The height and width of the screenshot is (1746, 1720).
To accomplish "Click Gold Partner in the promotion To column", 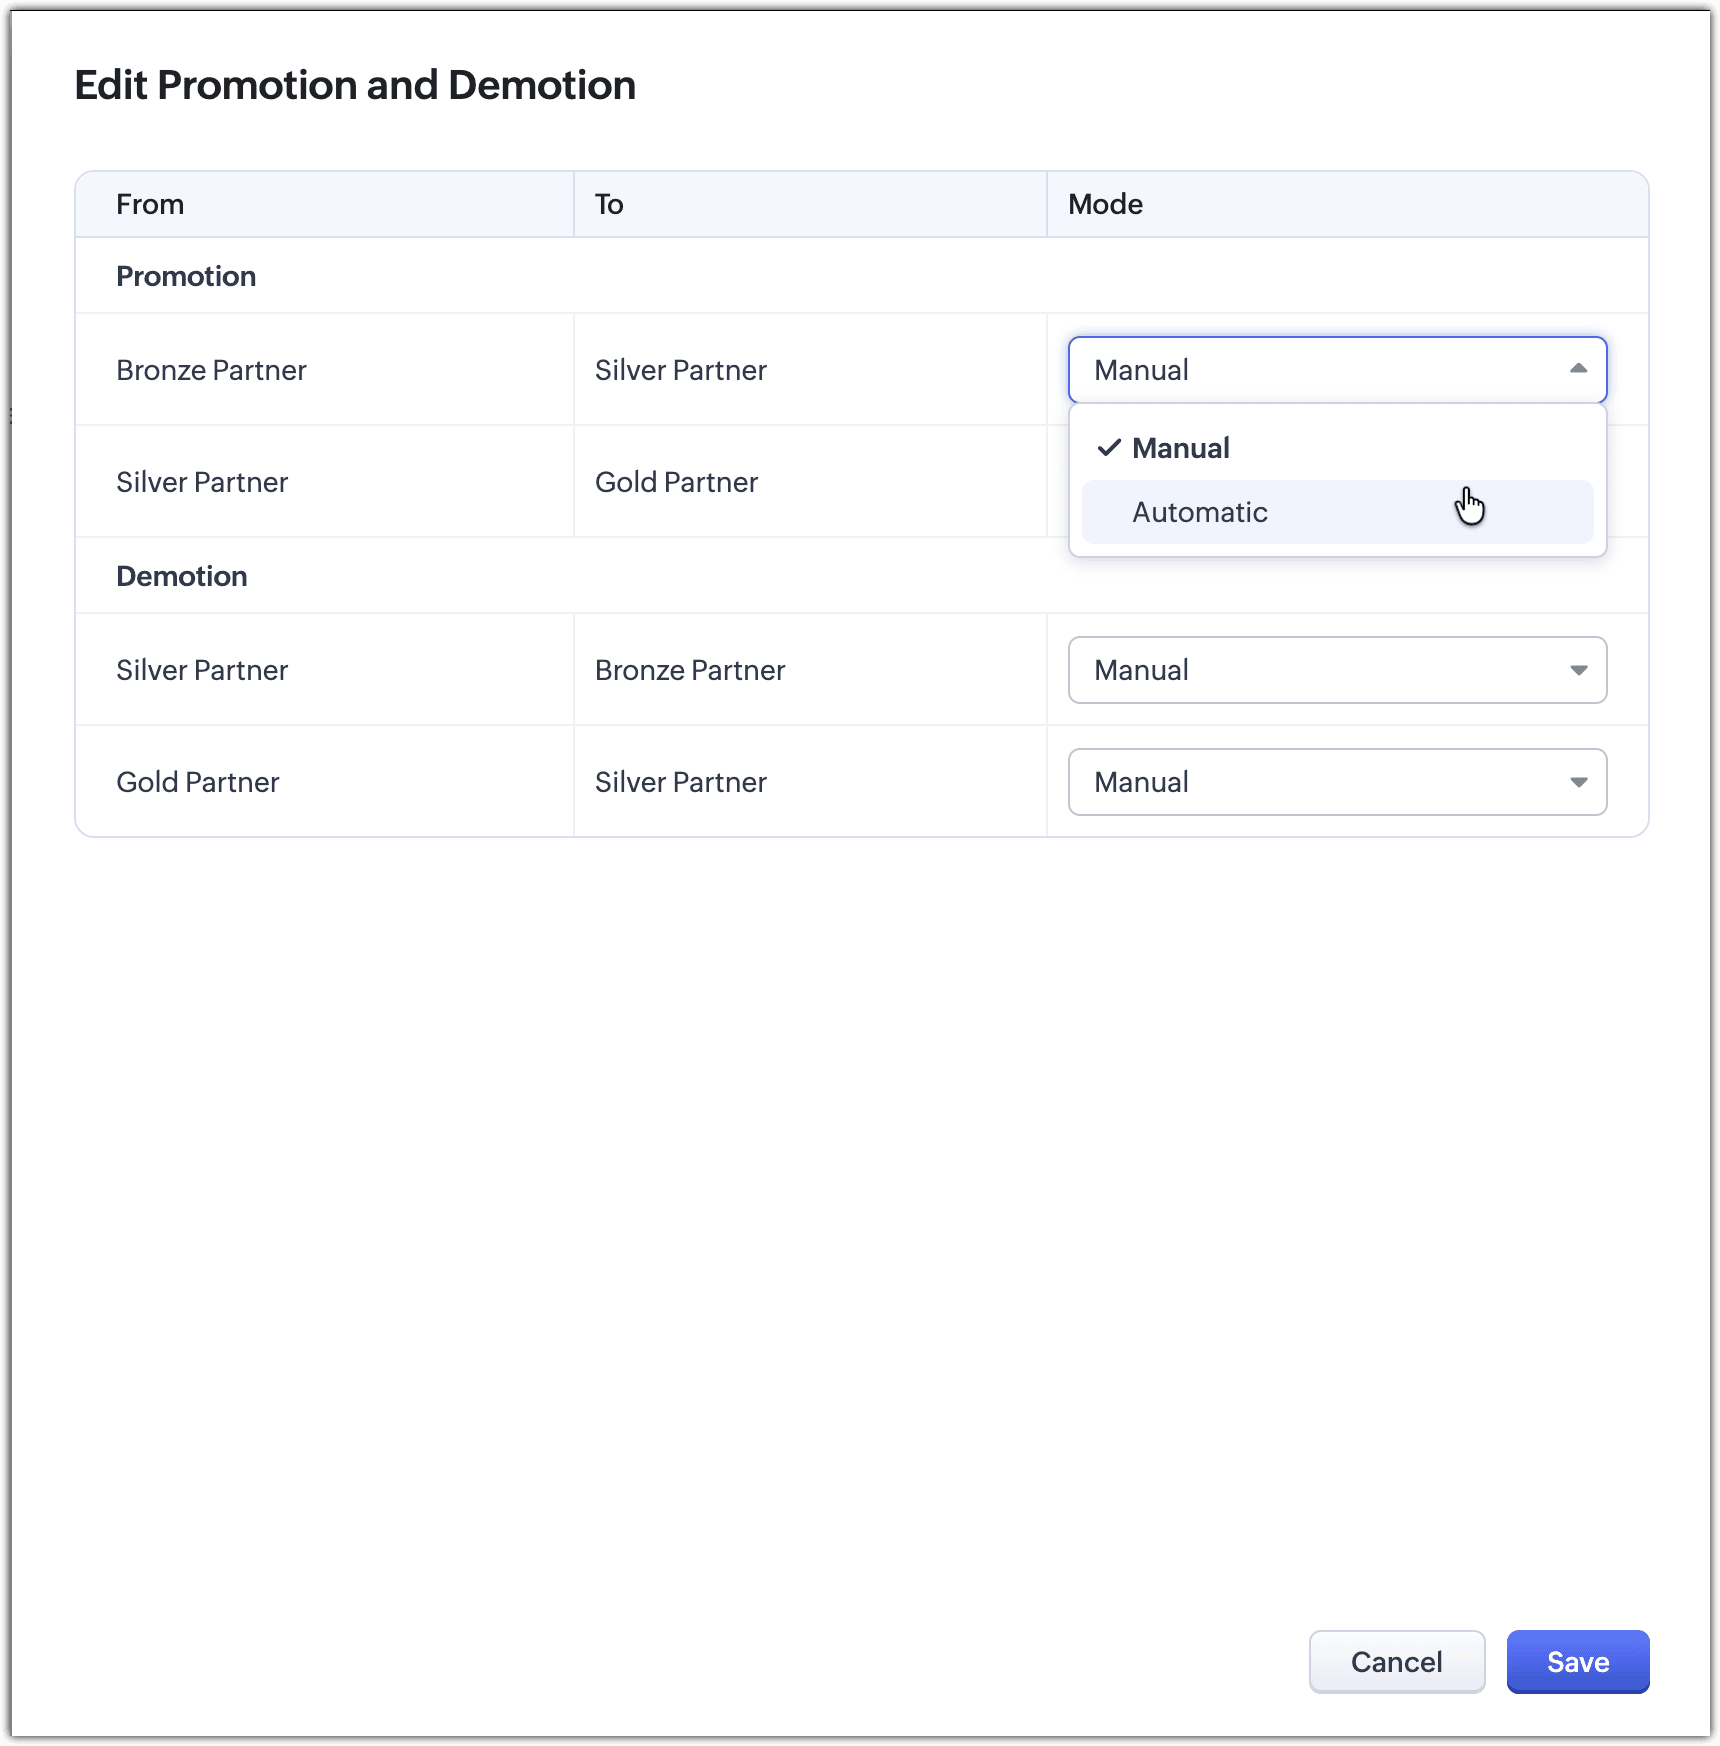I will coord(676,482).
